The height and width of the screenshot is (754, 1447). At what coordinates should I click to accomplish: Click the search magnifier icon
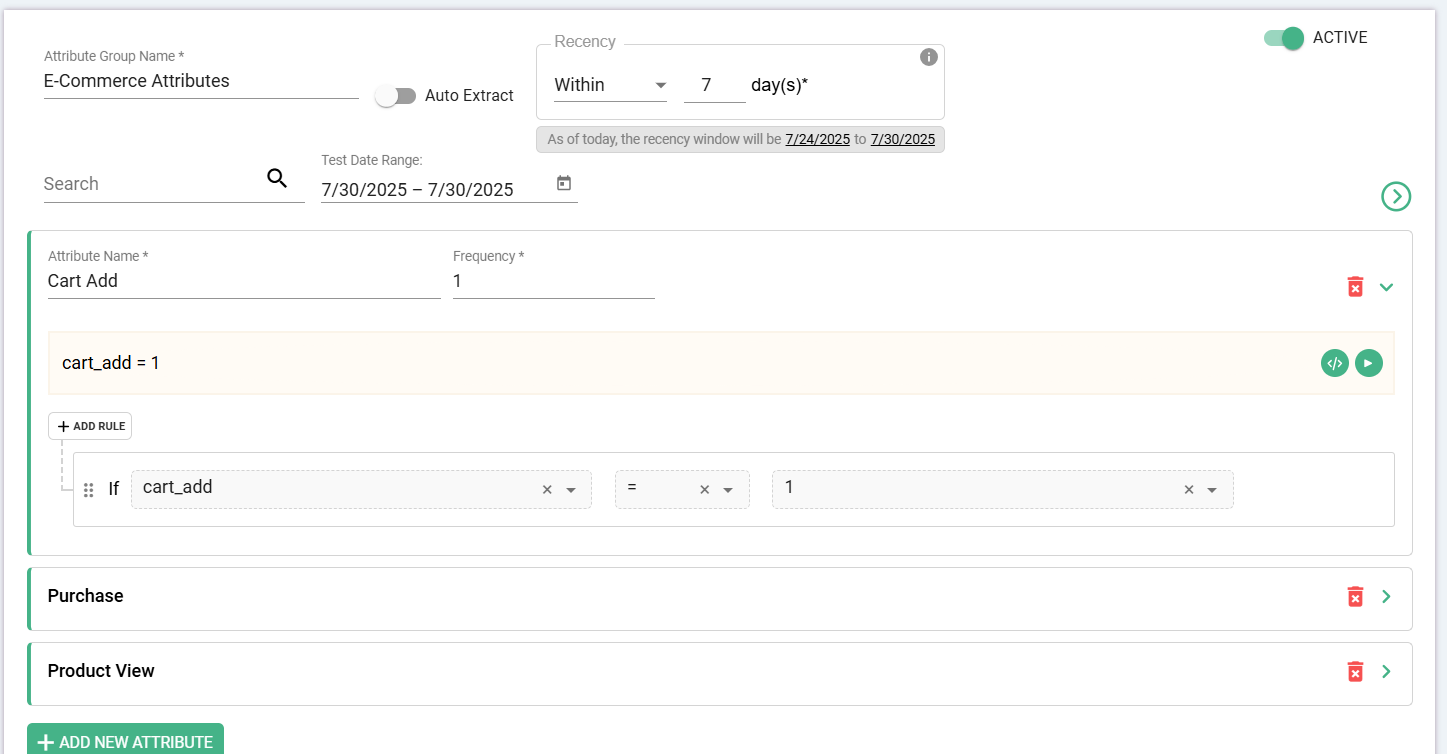pyautogui.click(x=277, y=179)
